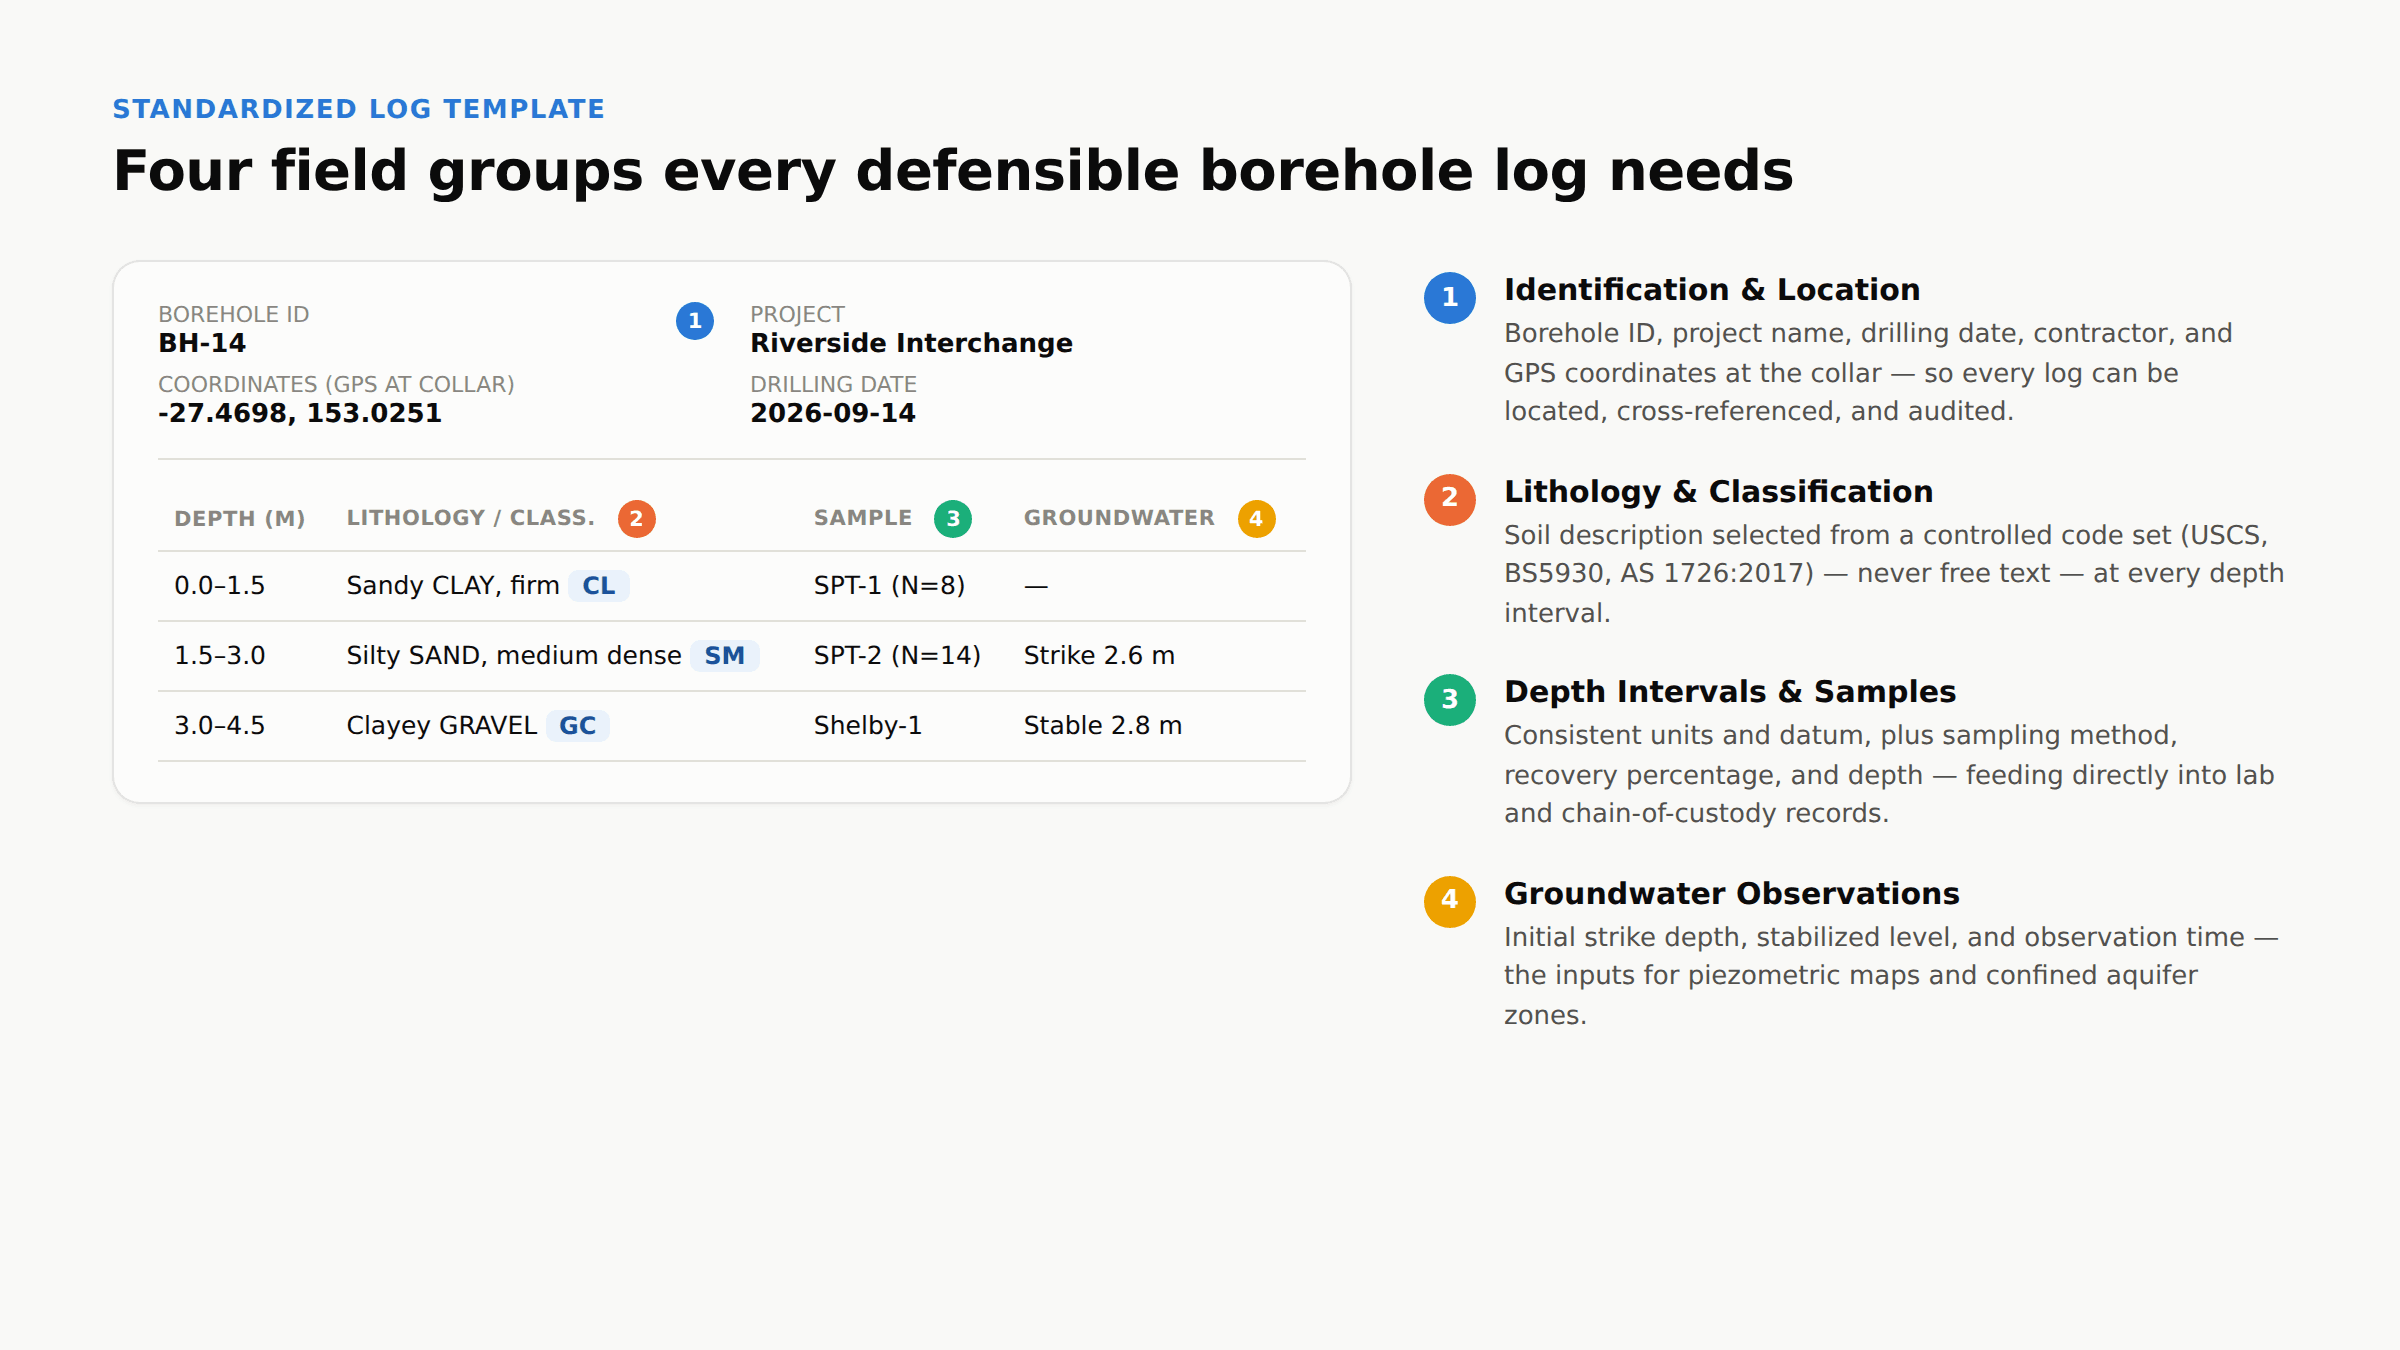
Task: Click sample cell Shelby-1
Action: pos(868,726)
